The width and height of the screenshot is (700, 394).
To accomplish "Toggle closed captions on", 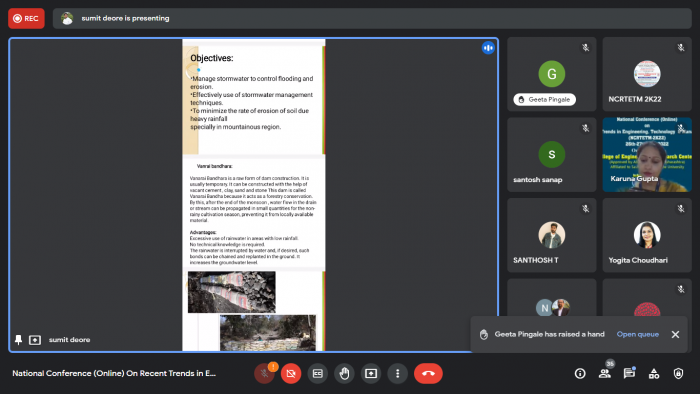I will click(317, 373).
